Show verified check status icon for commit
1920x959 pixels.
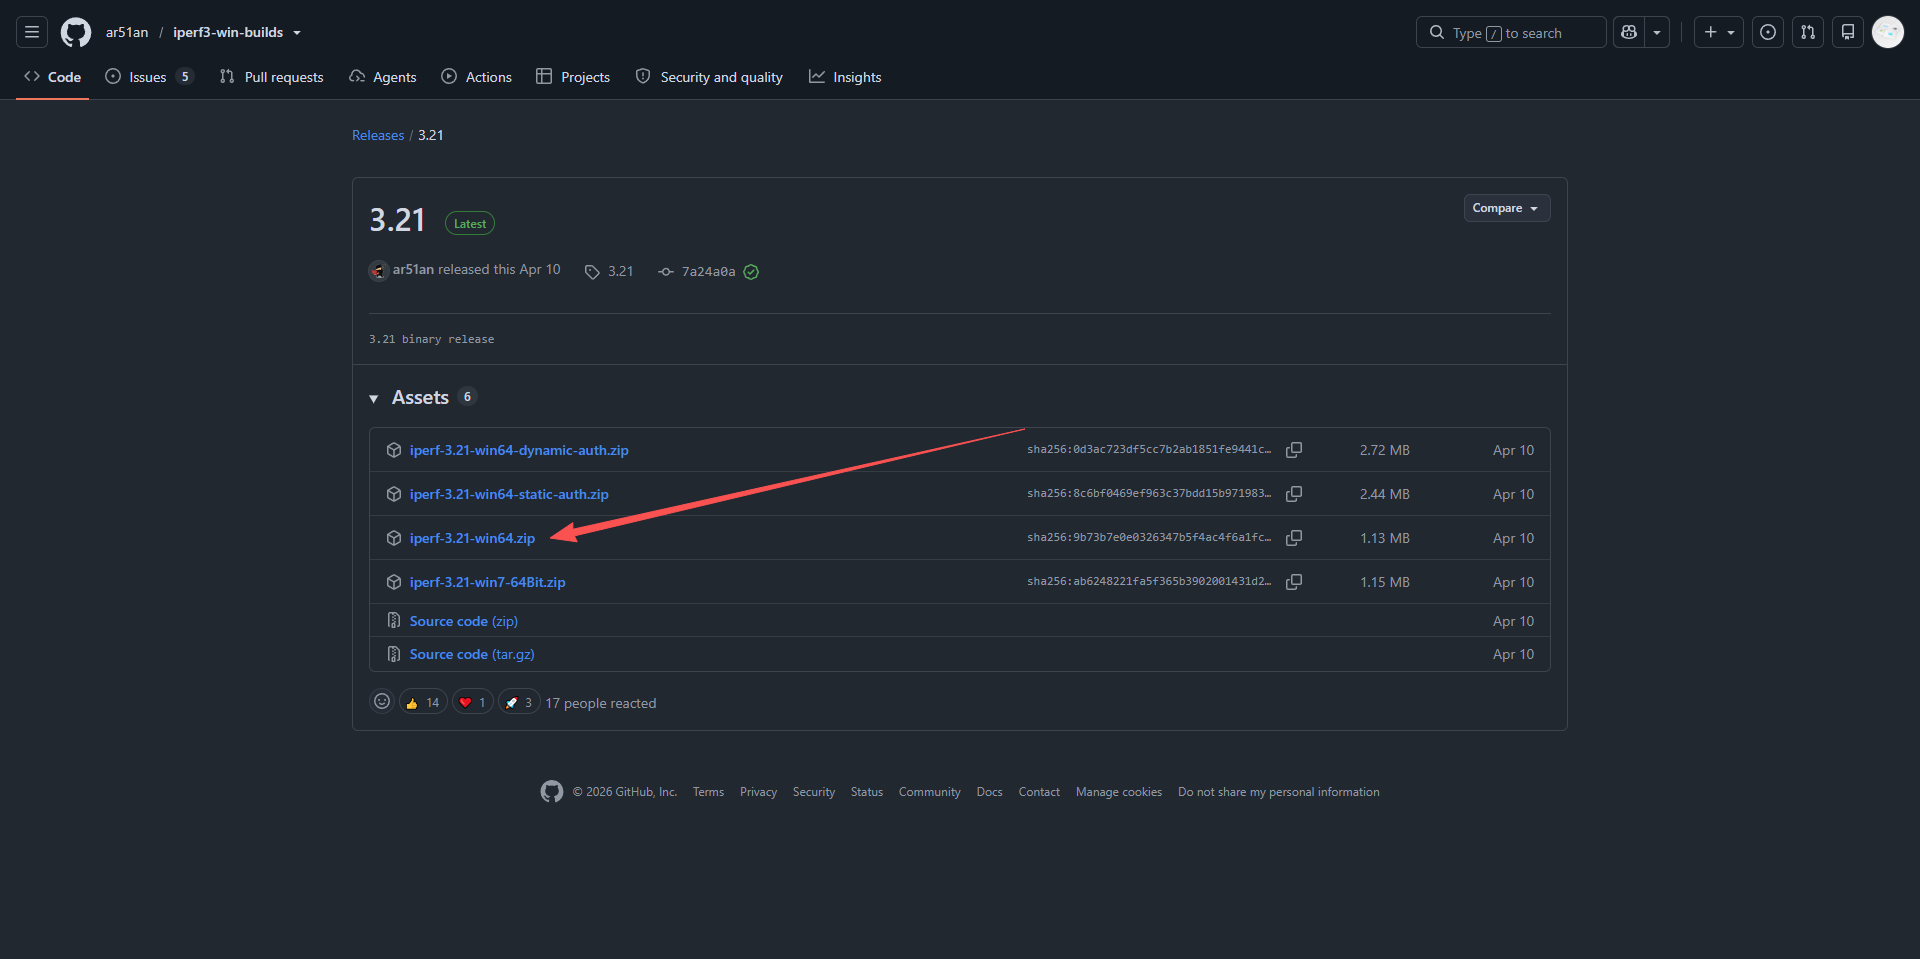click(751, 272)
